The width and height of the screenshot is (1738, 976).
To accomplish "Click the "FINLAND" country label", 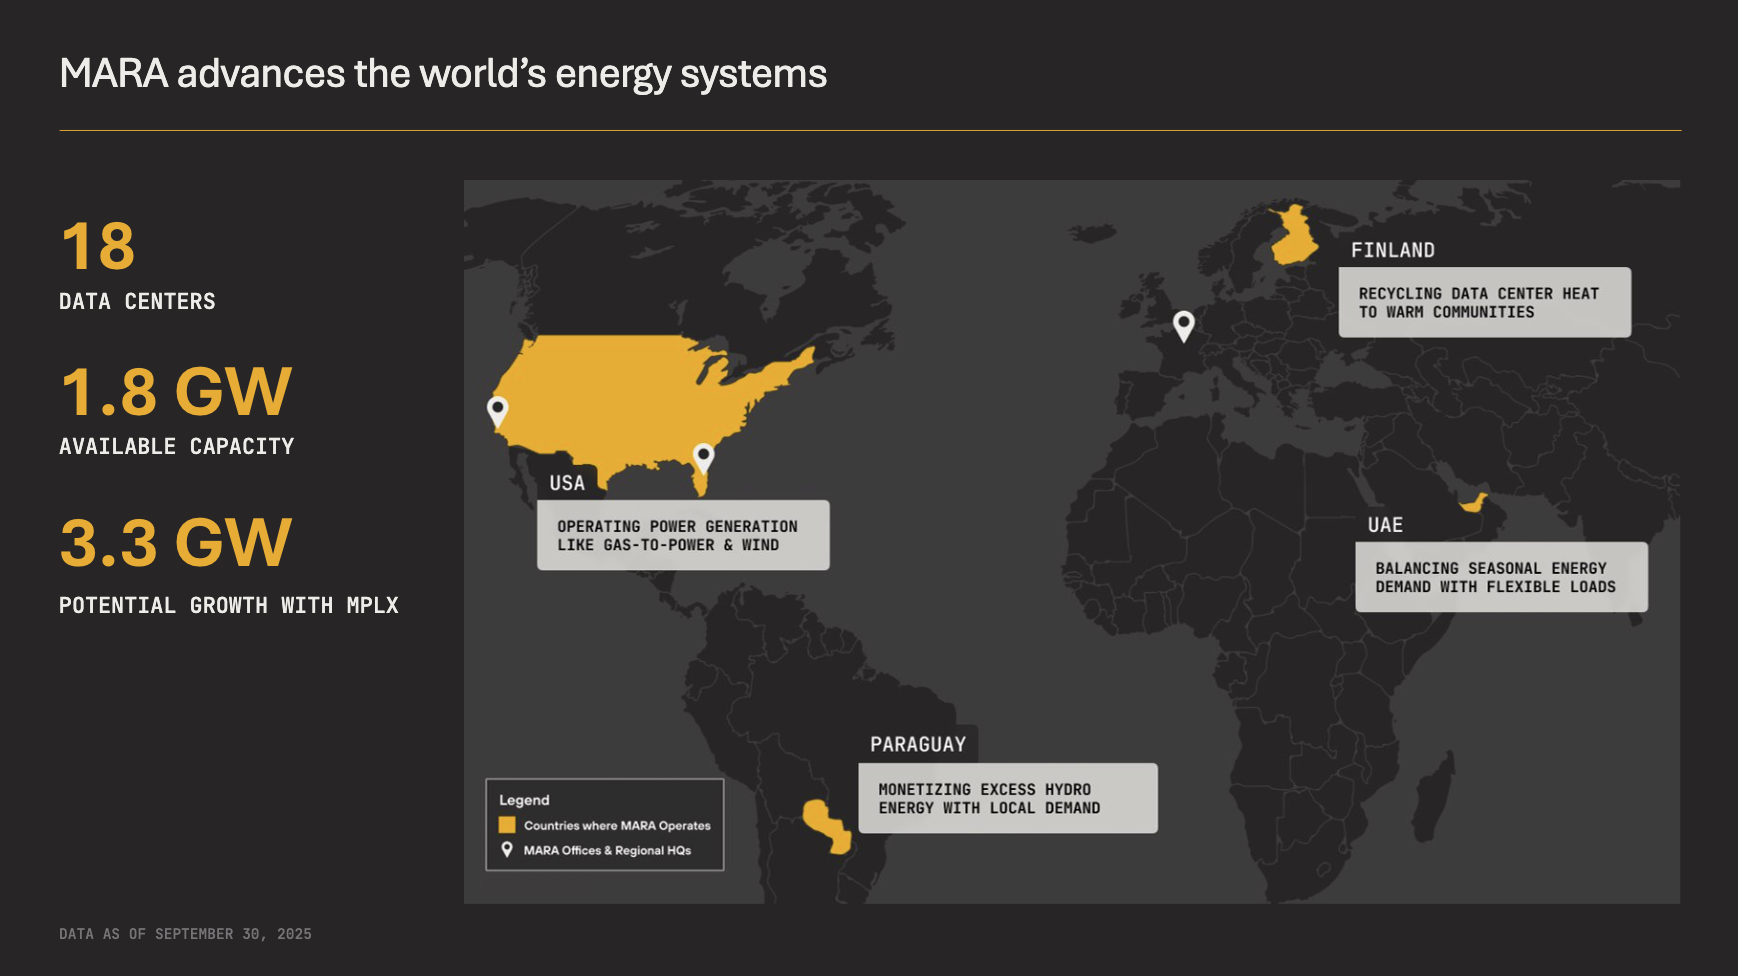I will point(1393,250).
